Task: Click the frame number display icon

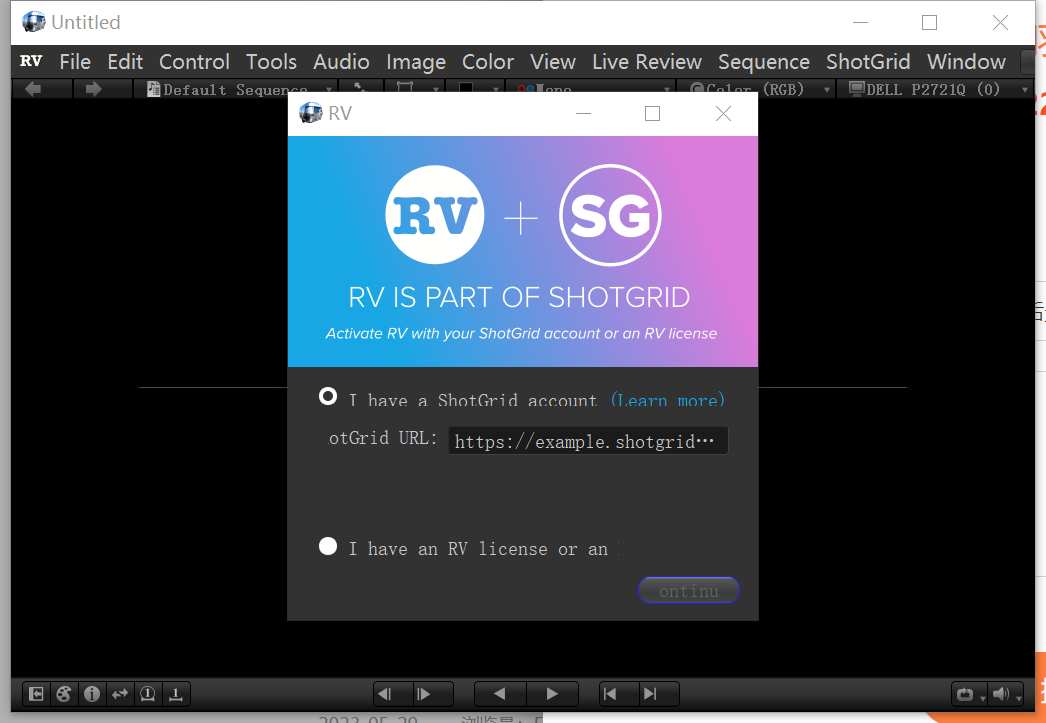Action: pos(148,693)
